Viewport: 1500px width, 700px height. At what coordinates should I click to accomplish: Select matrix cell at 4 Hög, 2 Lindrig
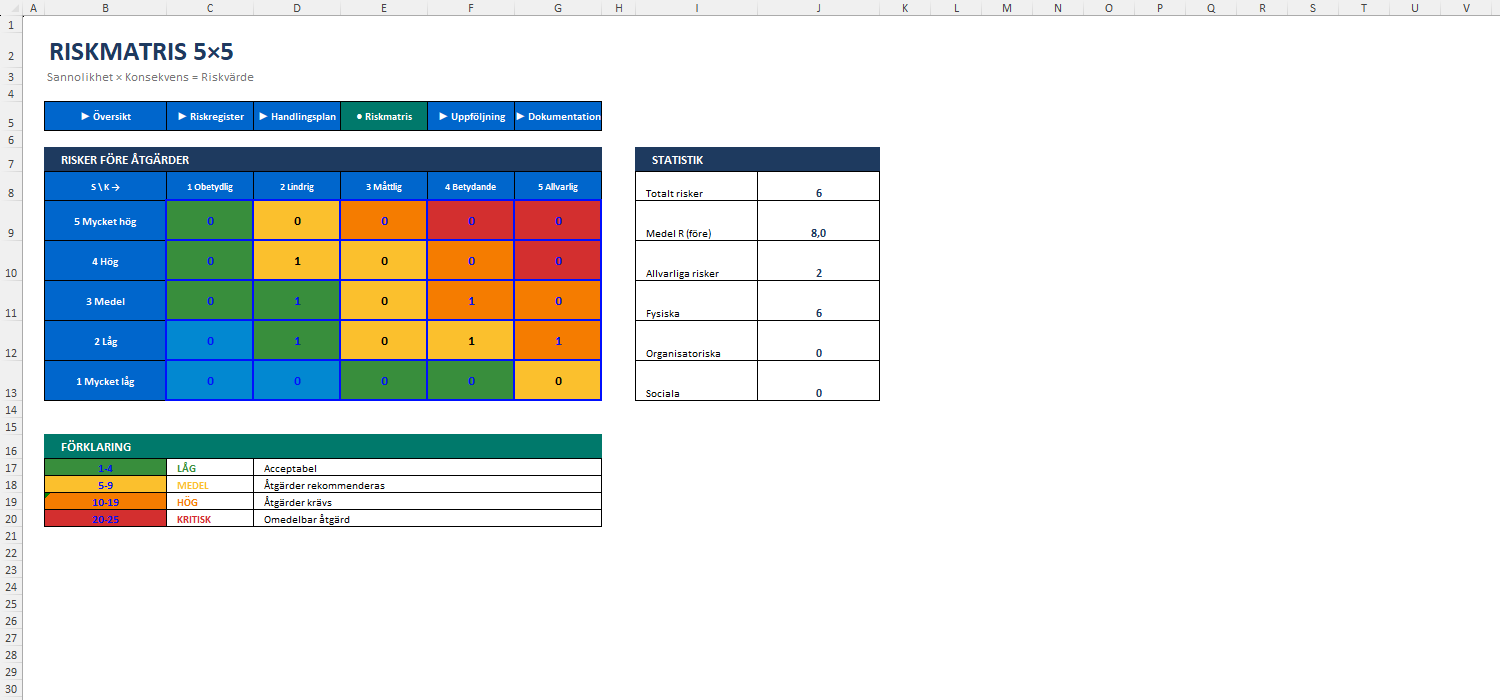coord(297,261)
